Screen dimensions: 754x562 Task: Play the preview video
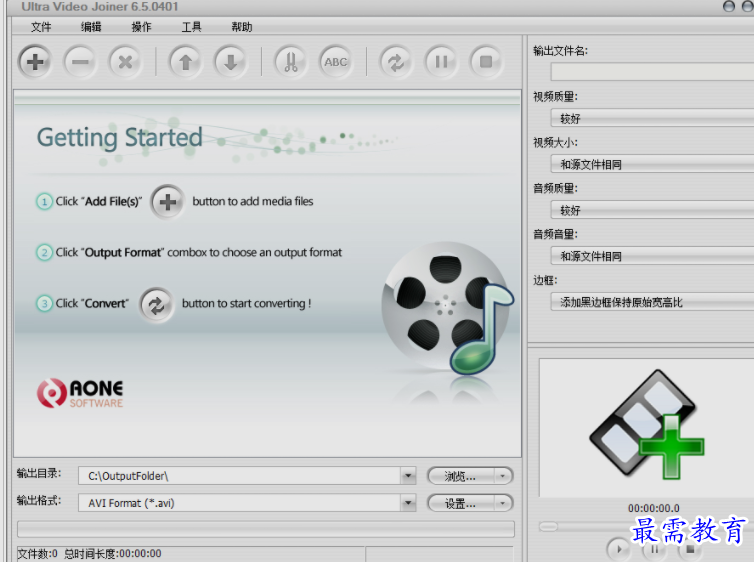pyautogui.click(x=619, y=549)
